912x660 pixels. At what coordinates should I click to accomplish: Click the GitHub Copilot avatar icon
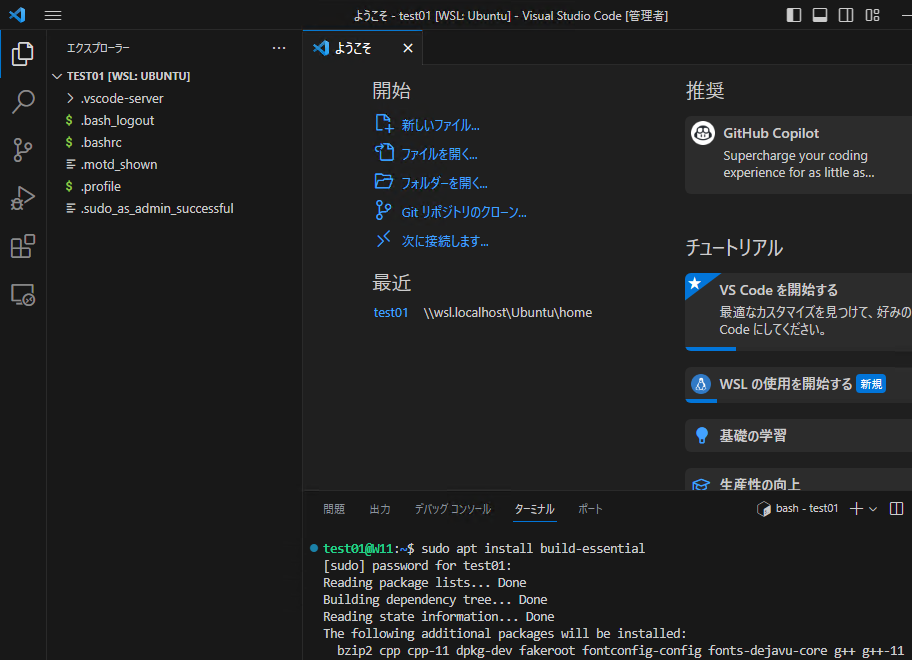(x=703, y=133)
